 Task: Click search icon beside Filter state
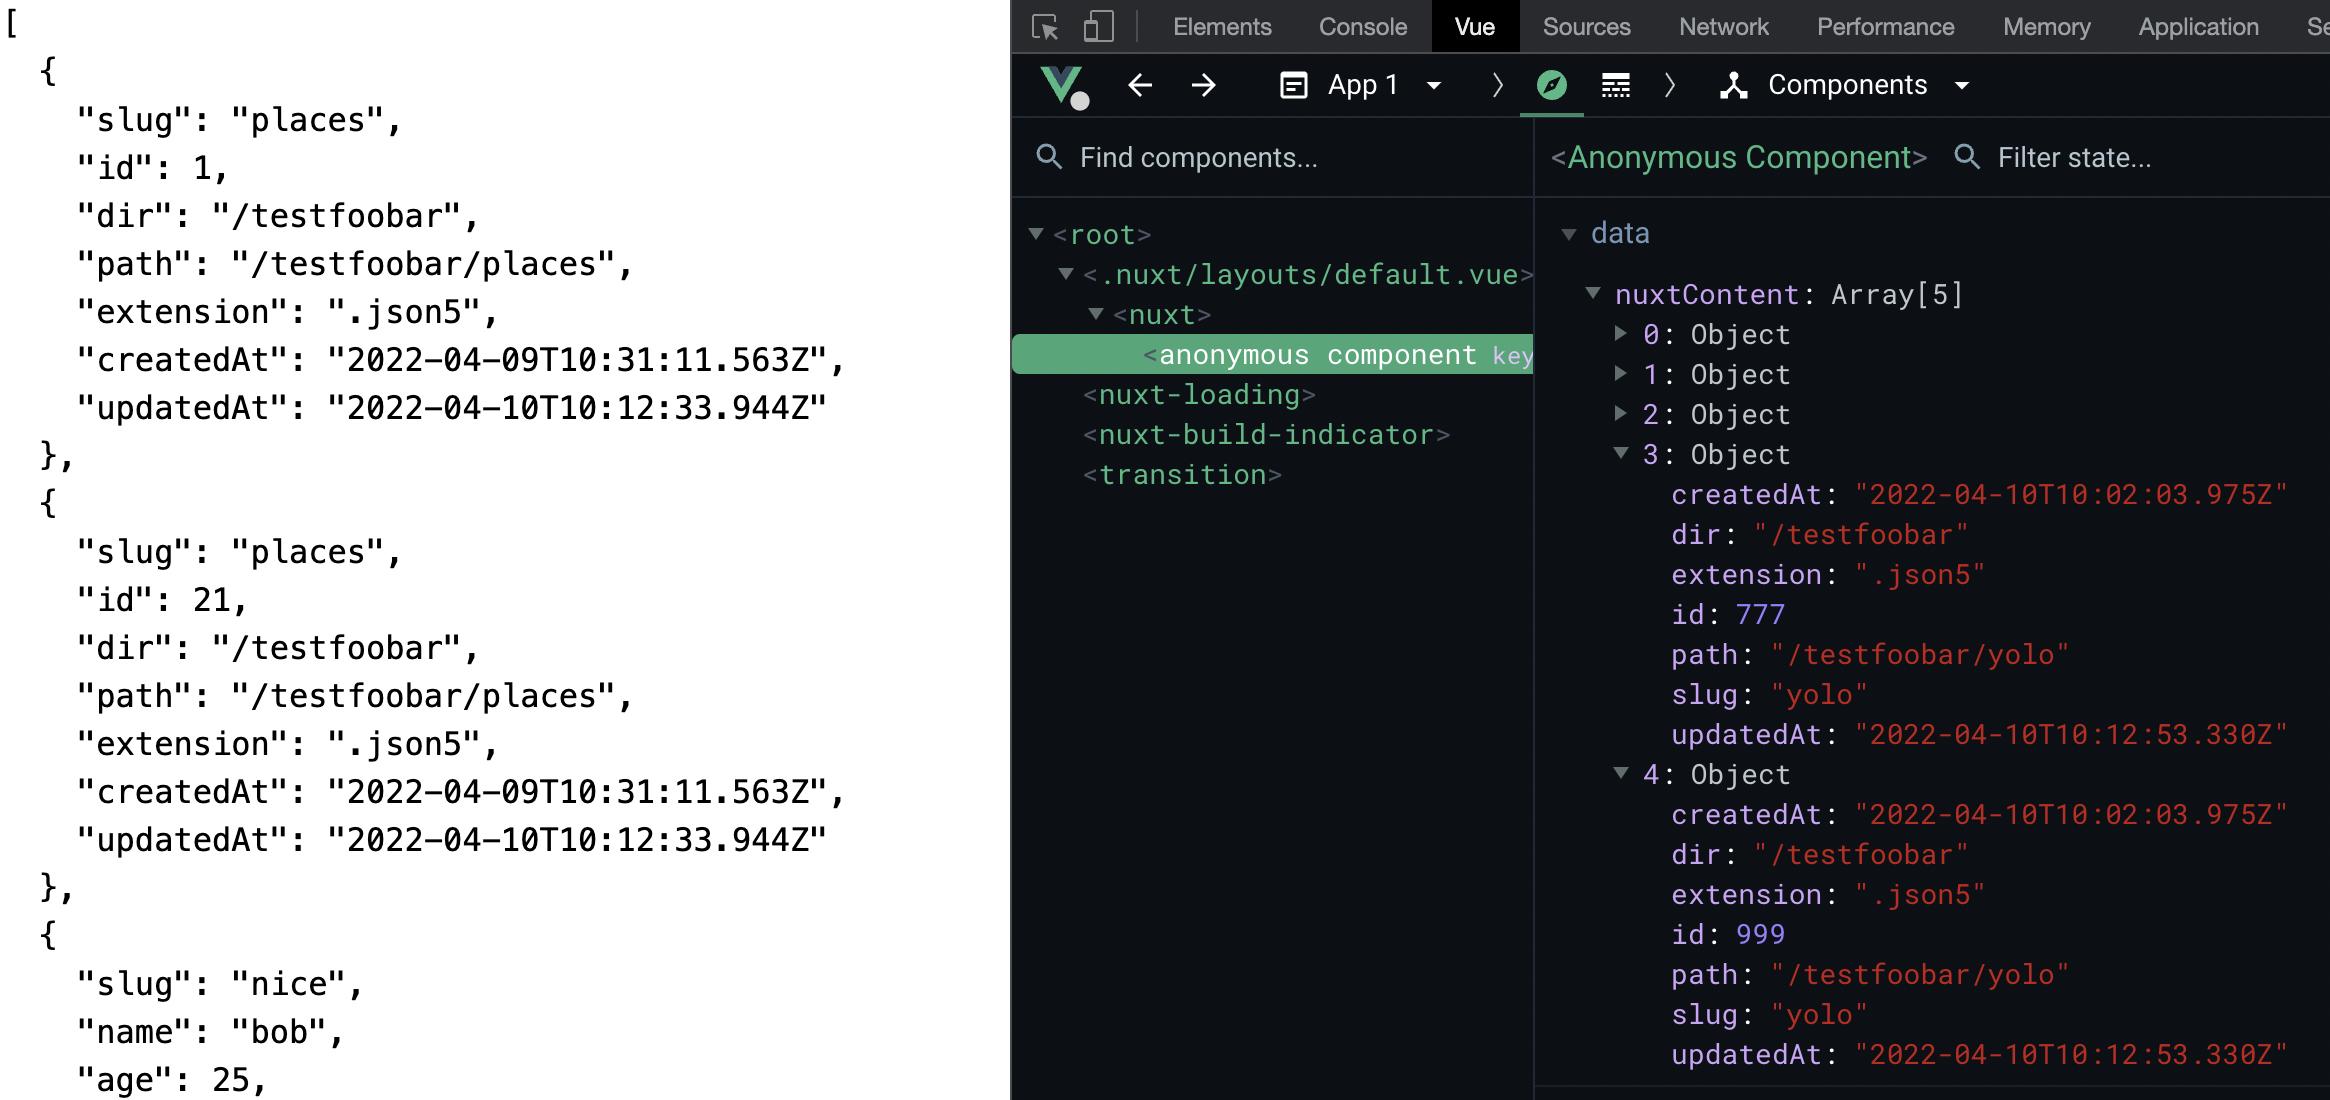pos(1966,157)
